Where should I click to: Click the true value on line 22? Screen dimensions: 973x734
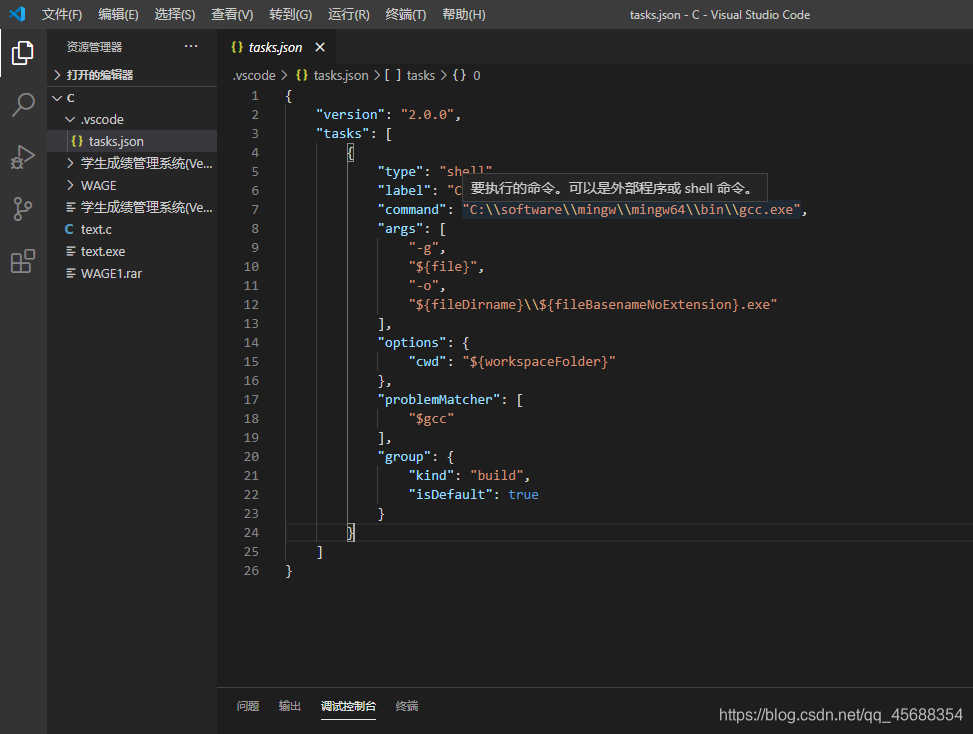pos(523,495)
